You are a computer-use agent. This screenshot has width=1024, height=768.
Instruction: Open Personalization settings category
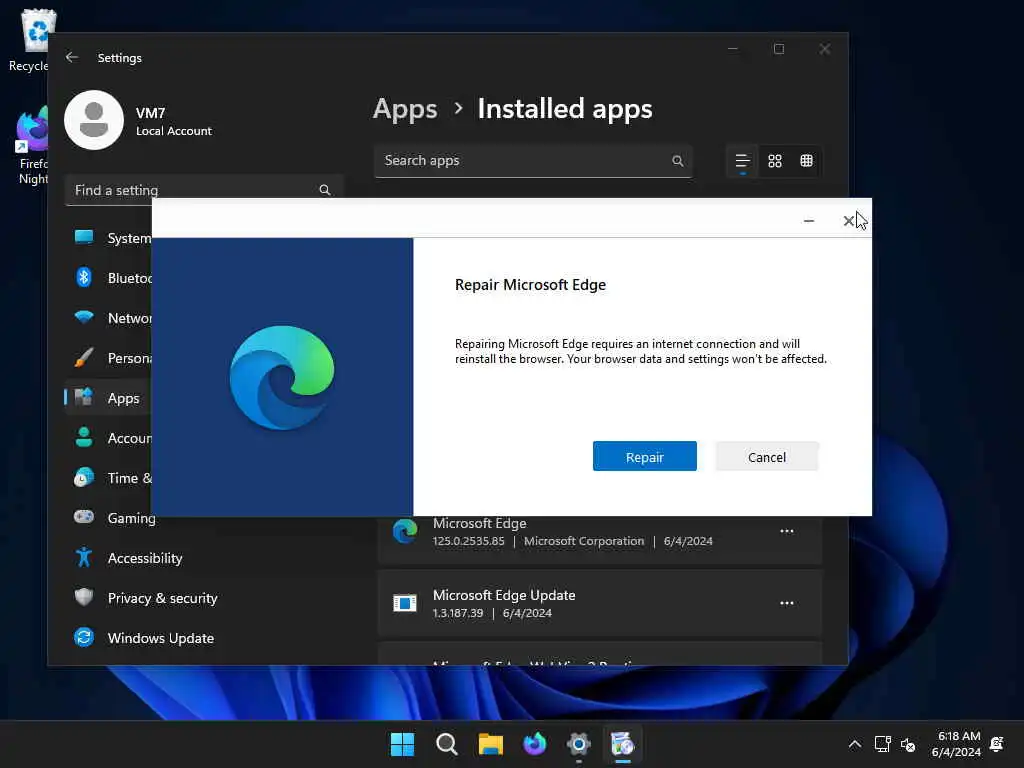coord(108,358)
